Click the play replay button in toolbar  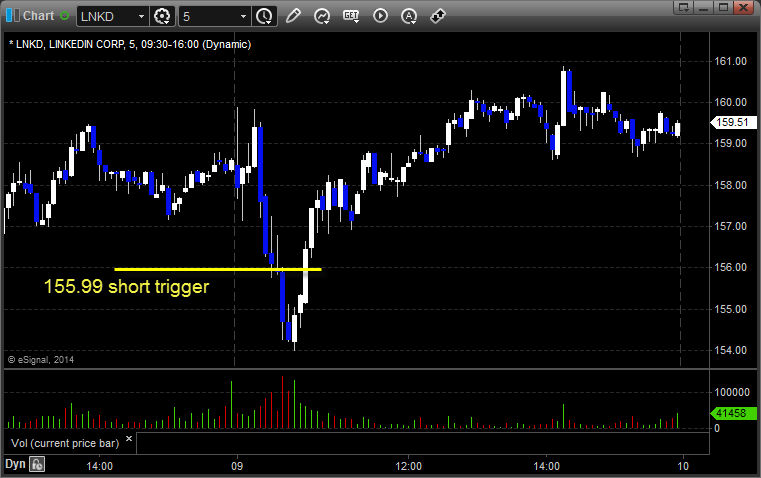380,16
